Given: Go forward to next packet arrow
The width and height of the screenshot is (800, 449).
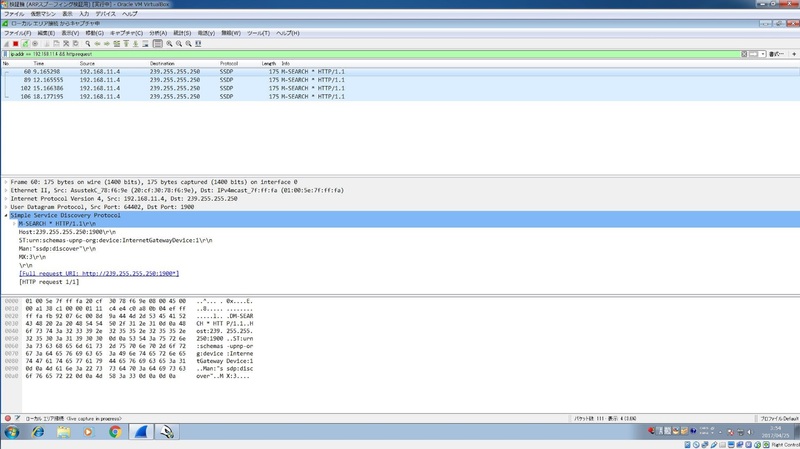Looking at the screenshot, I should coord(107,44).
